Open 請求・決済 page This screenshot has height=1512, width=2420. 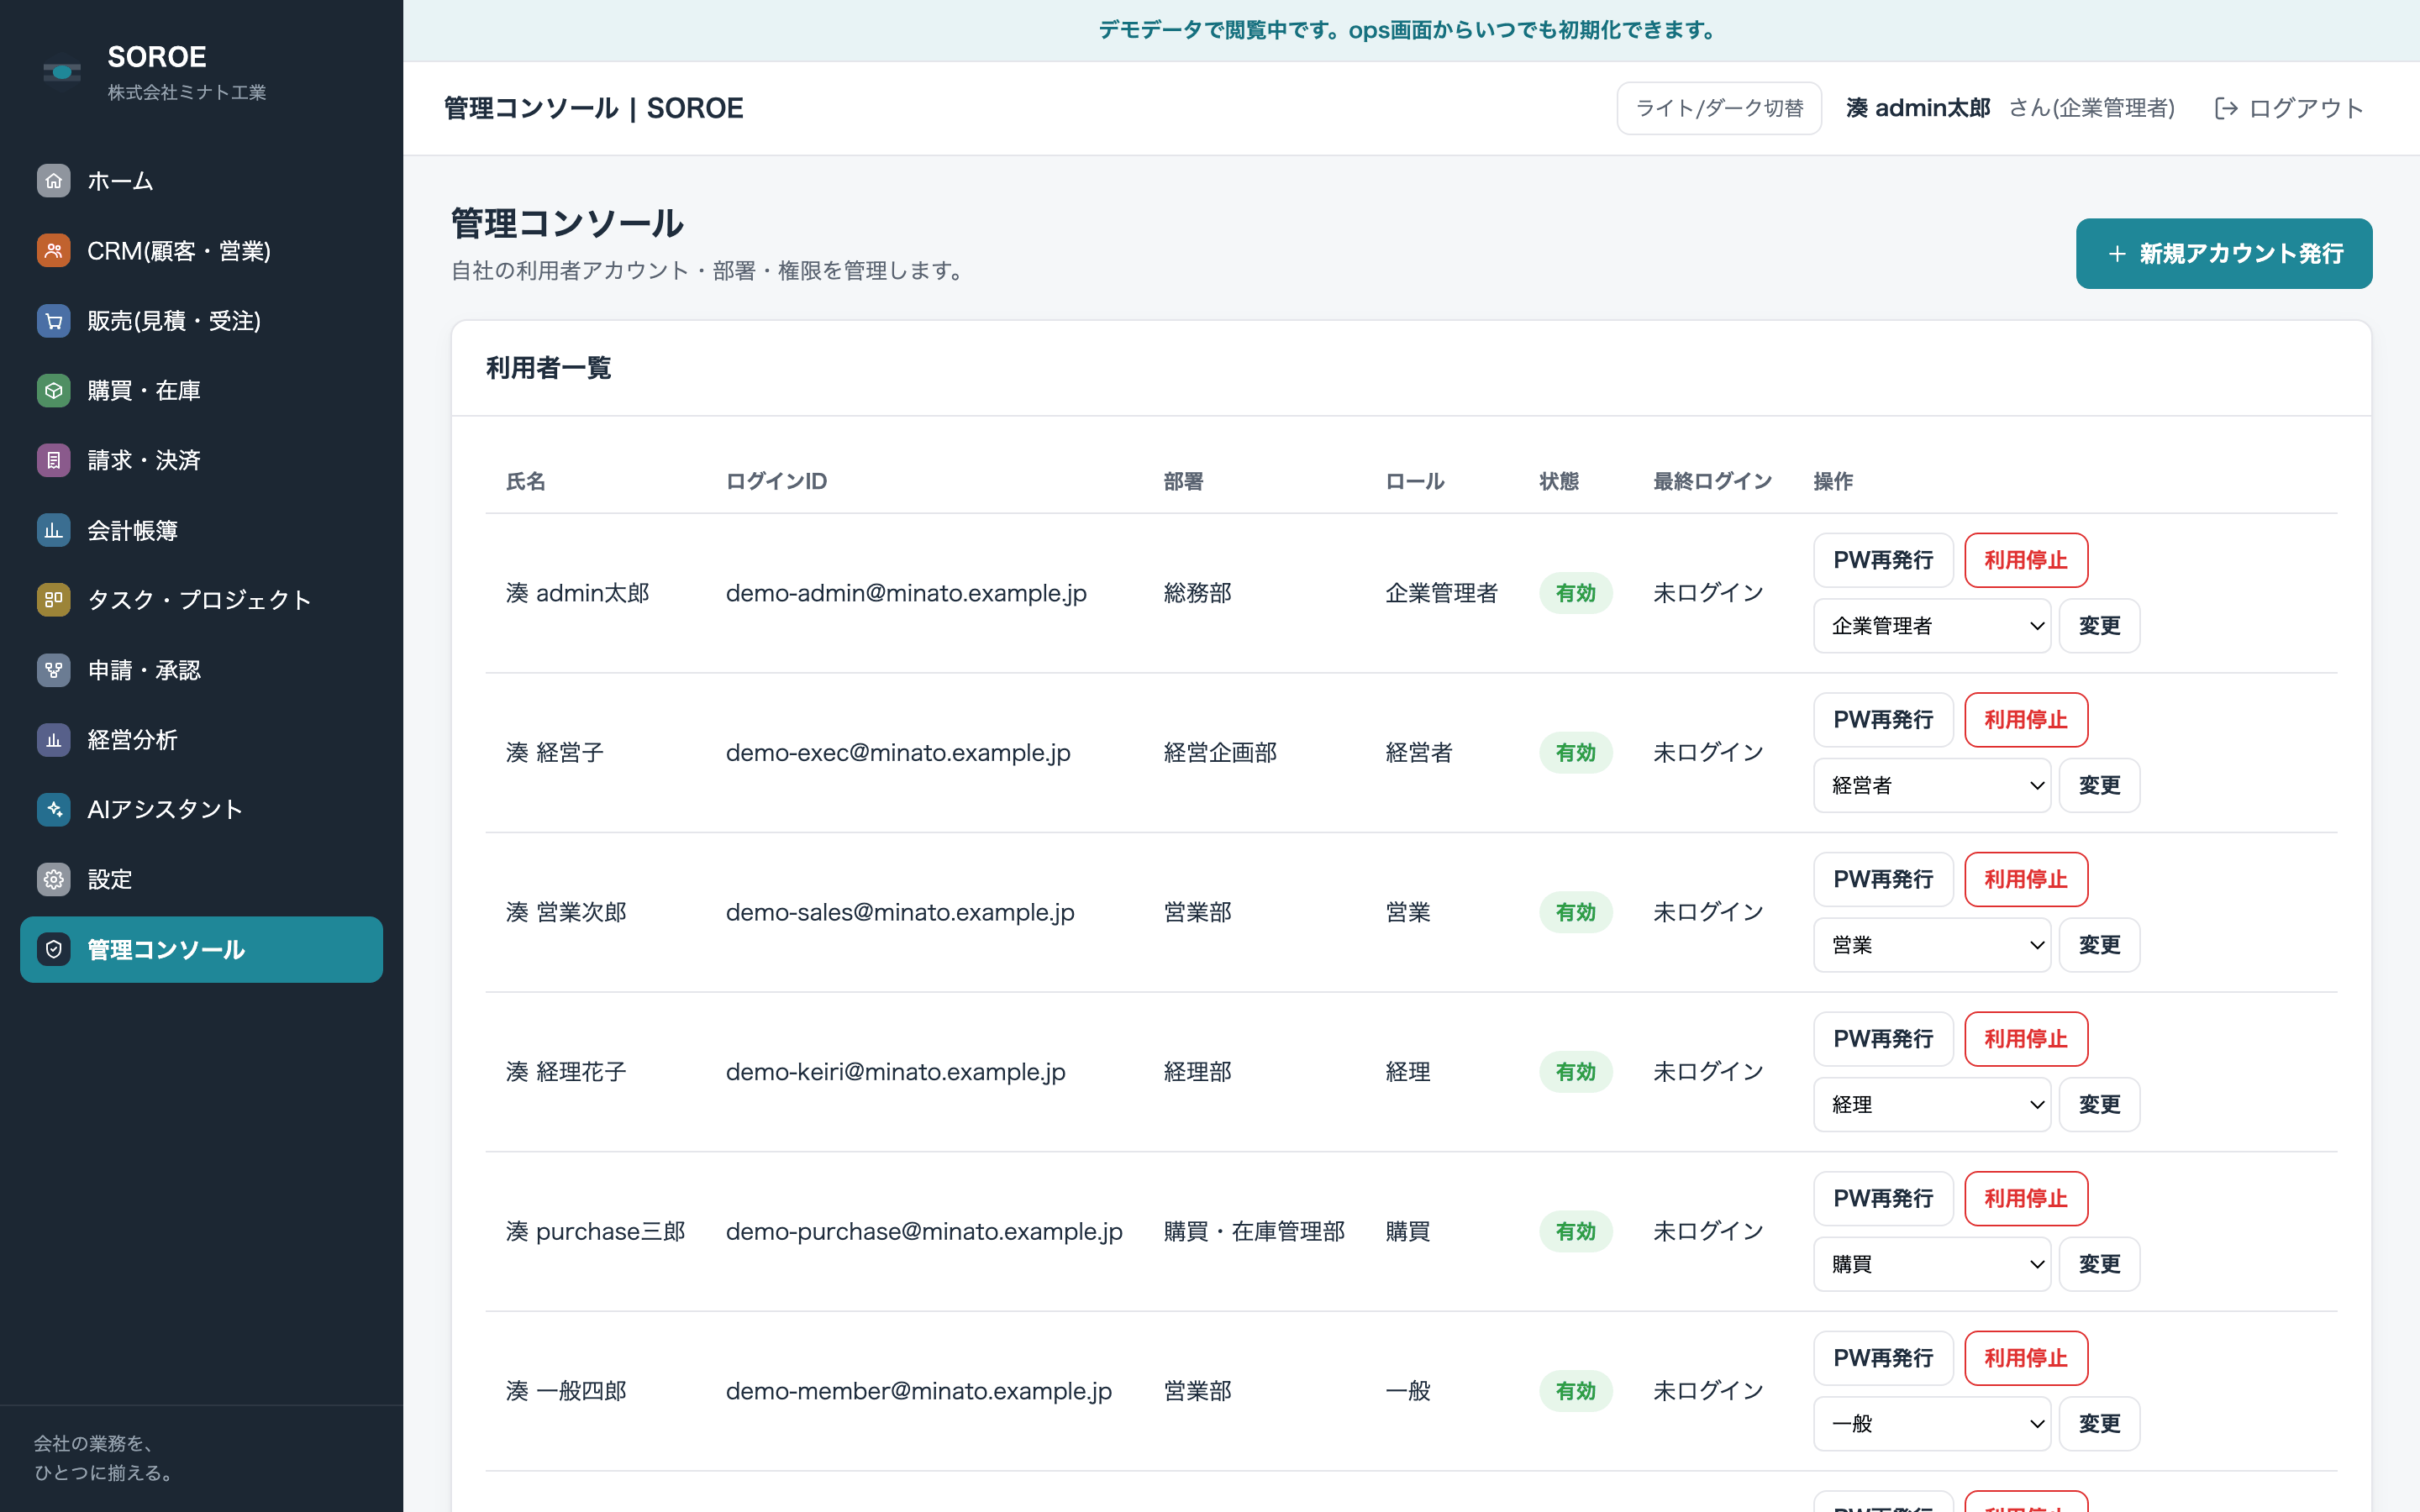pos(201,460)
